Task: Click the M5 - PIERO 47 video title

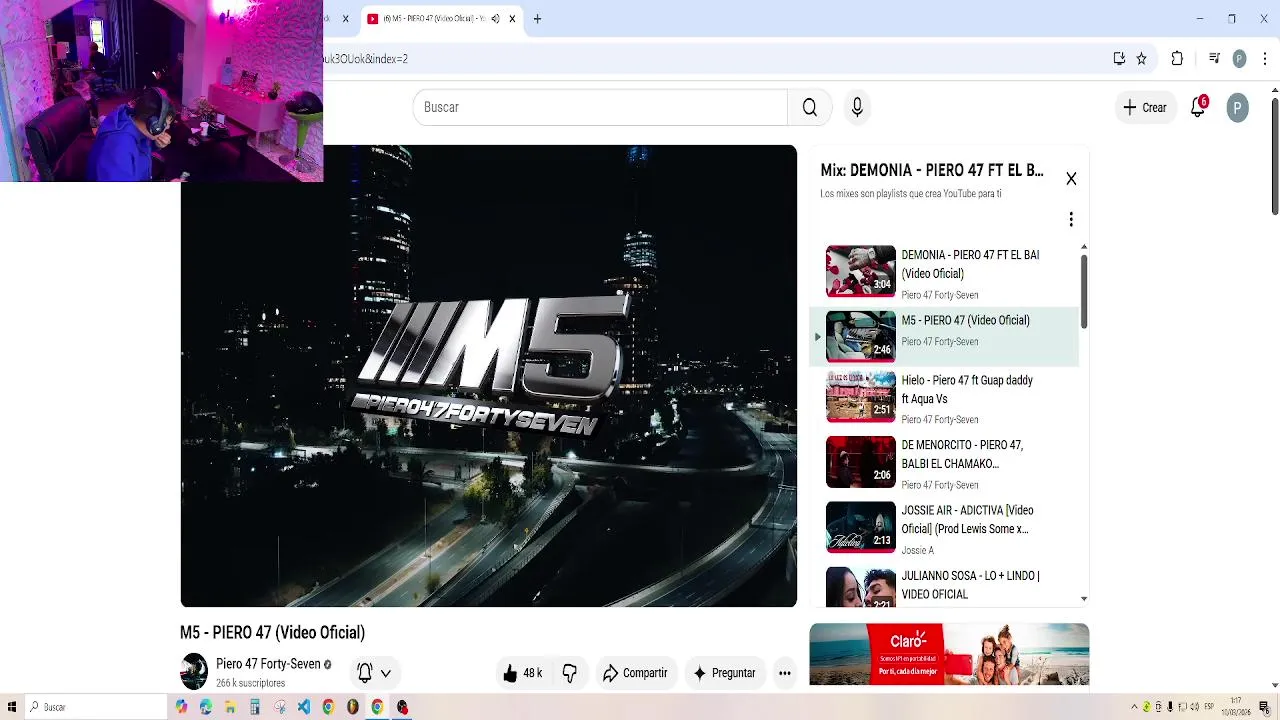Action: pos(272,633)
